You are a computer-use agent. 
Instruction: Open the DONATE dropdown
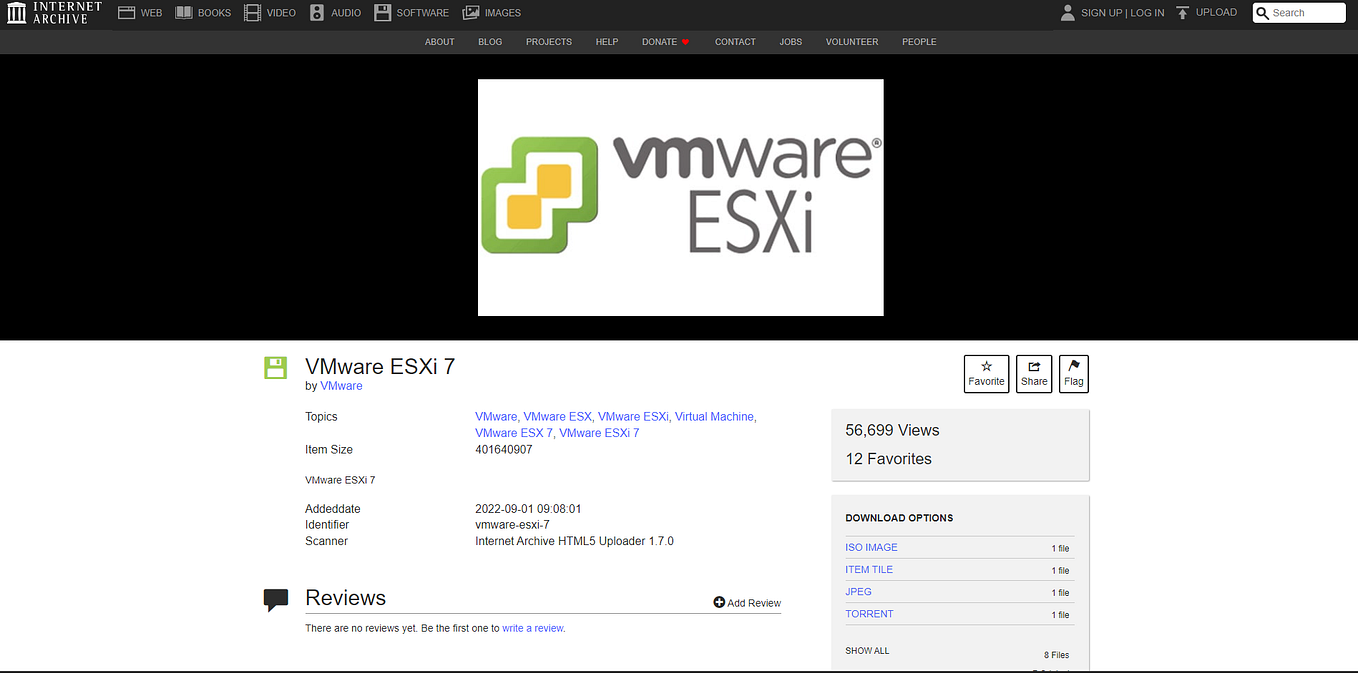pyautogui.click(x=664, y=42)
